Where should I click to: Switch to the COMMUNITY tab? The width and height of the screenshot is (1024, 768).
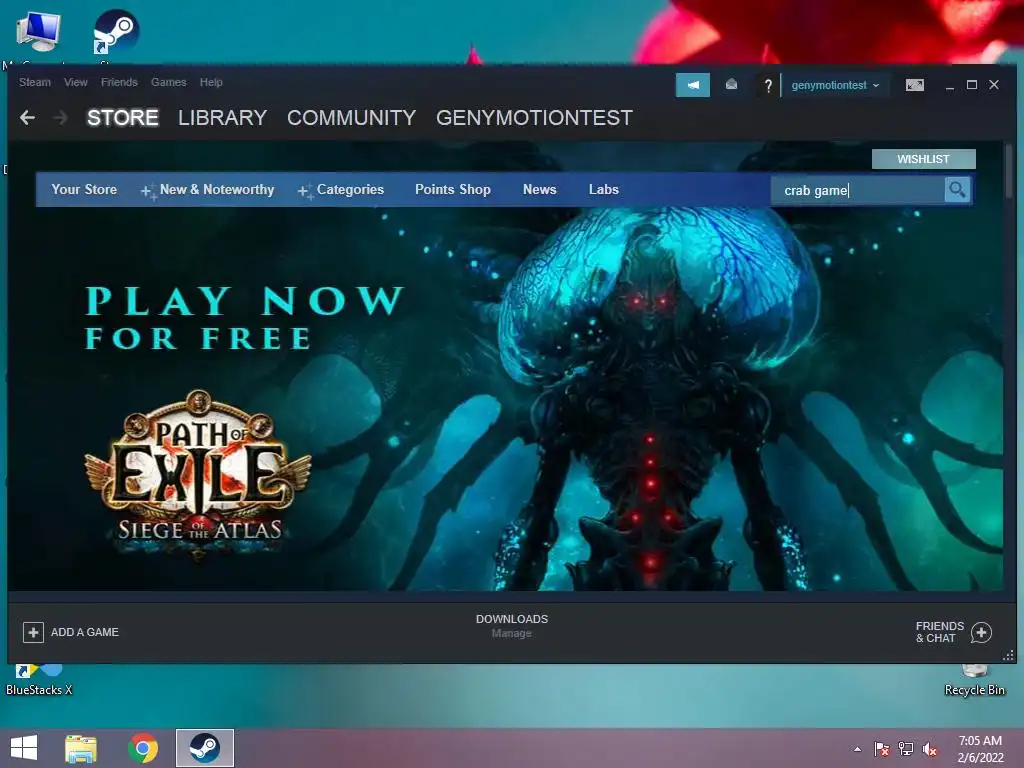[351, 118]
